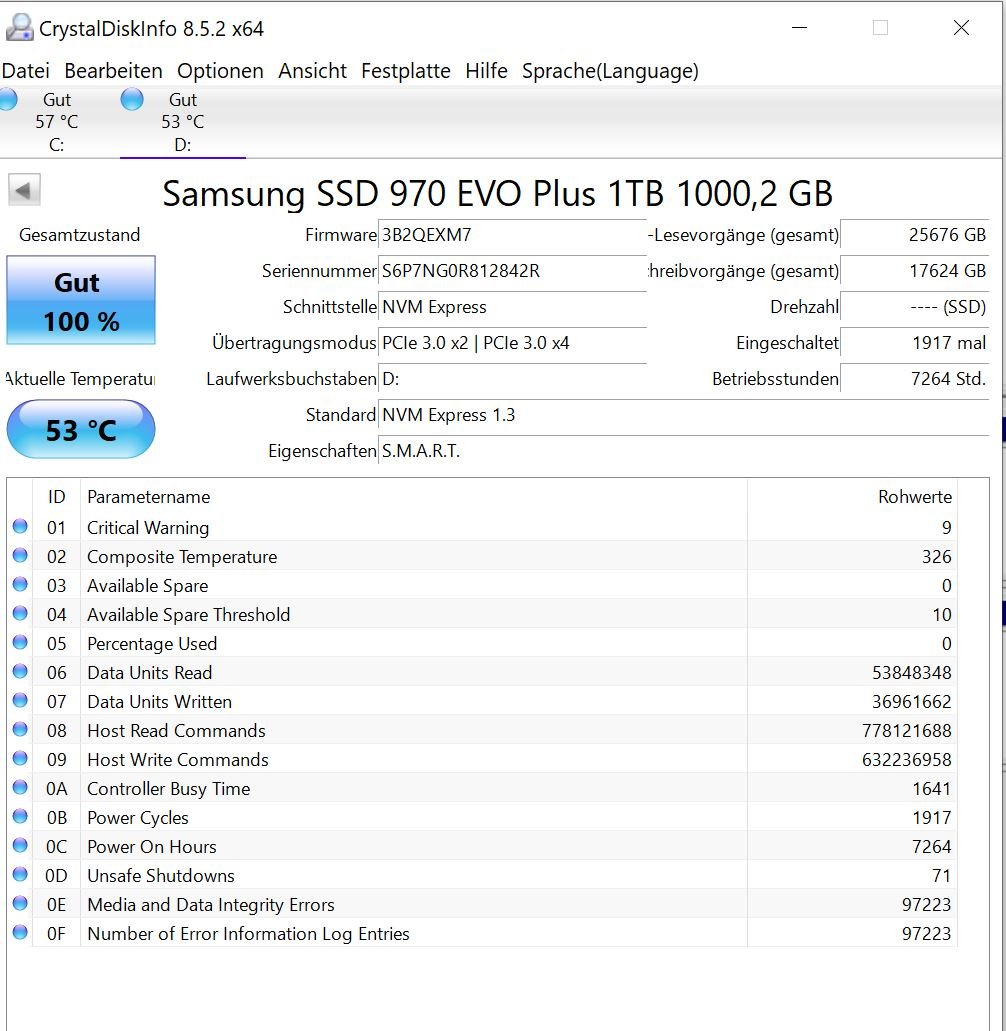Click status dot for Error Information Log Entries

[20, 932]
